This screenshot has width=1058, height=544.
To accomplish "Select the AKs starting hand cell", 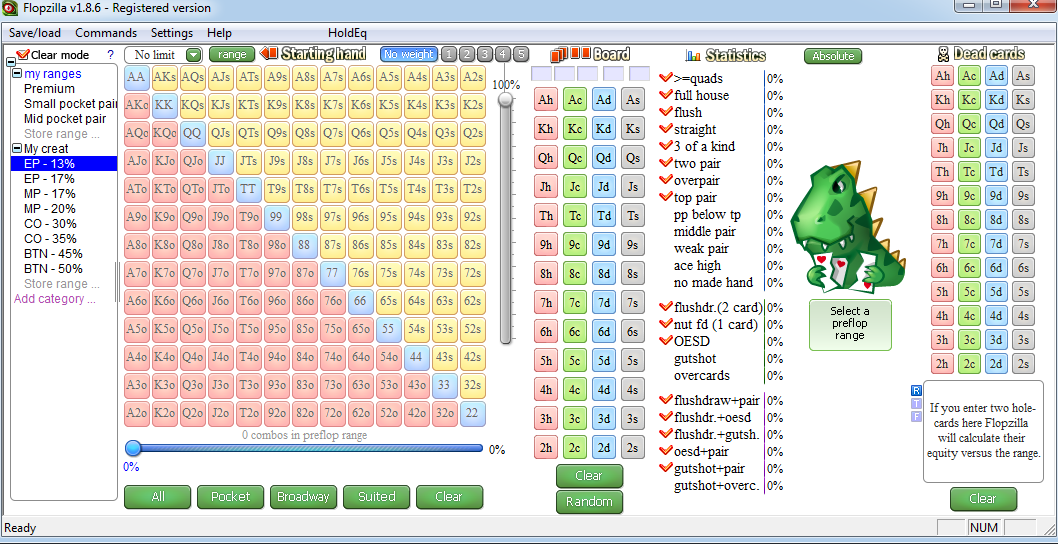I will pyautogui.click(x=165, y=78).
